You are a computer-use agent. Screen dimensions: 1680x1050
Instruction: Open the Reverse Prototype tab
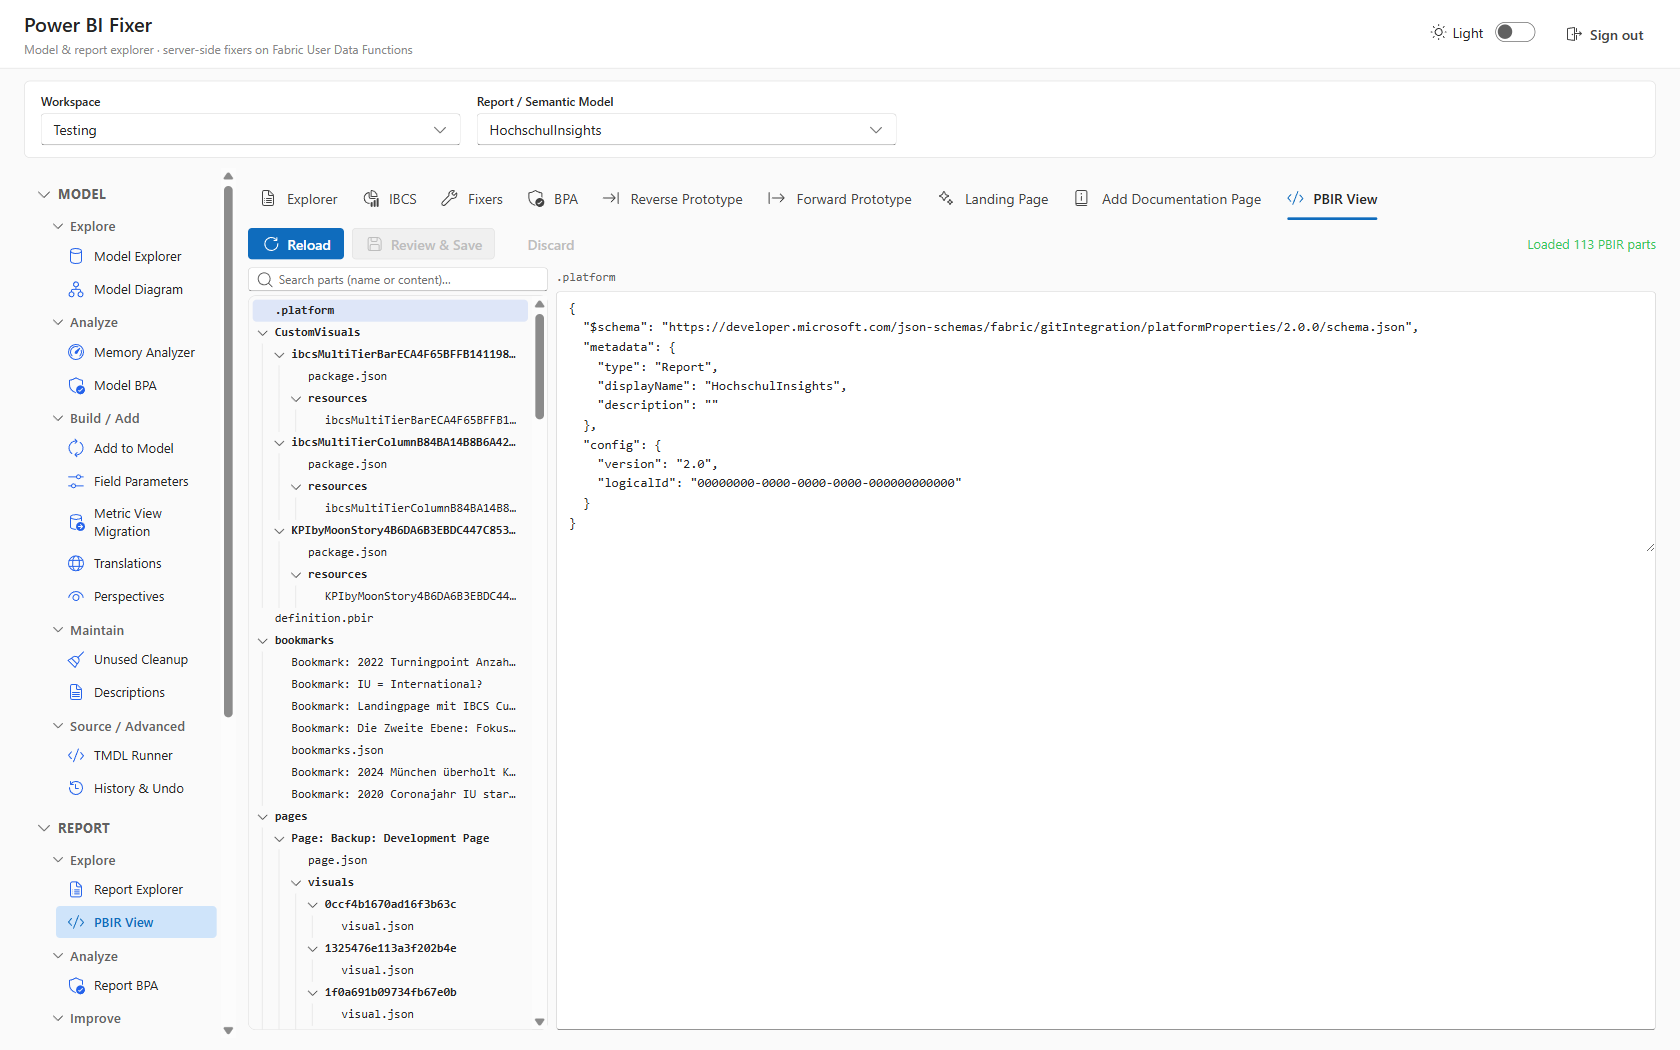click(x=673, y=199)
